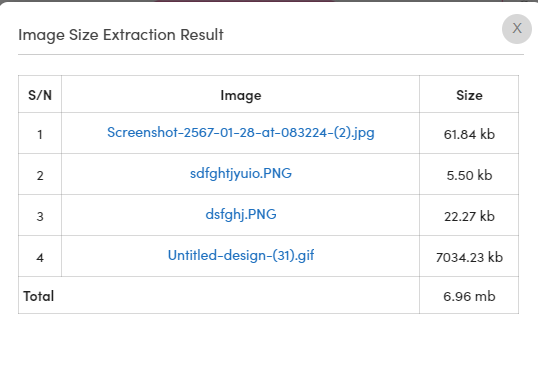Select serial number 1 cell
The width and height of the screenshot is (538, 392).
[40, 134]
